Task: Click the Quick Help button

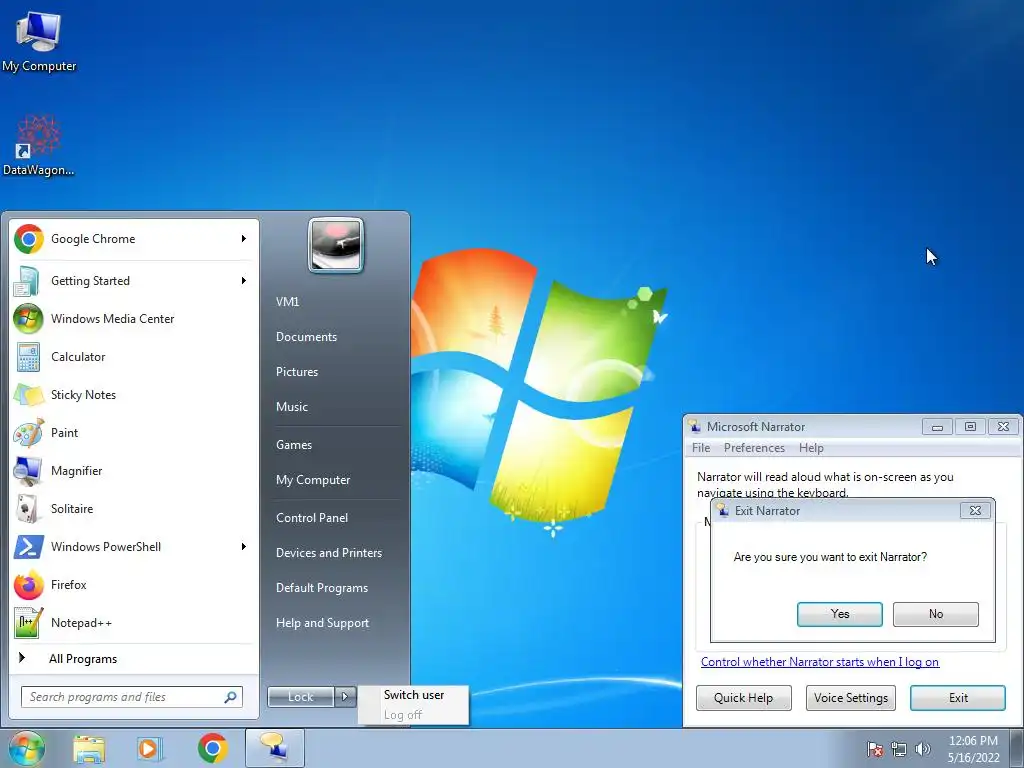Action: point(743,698)
